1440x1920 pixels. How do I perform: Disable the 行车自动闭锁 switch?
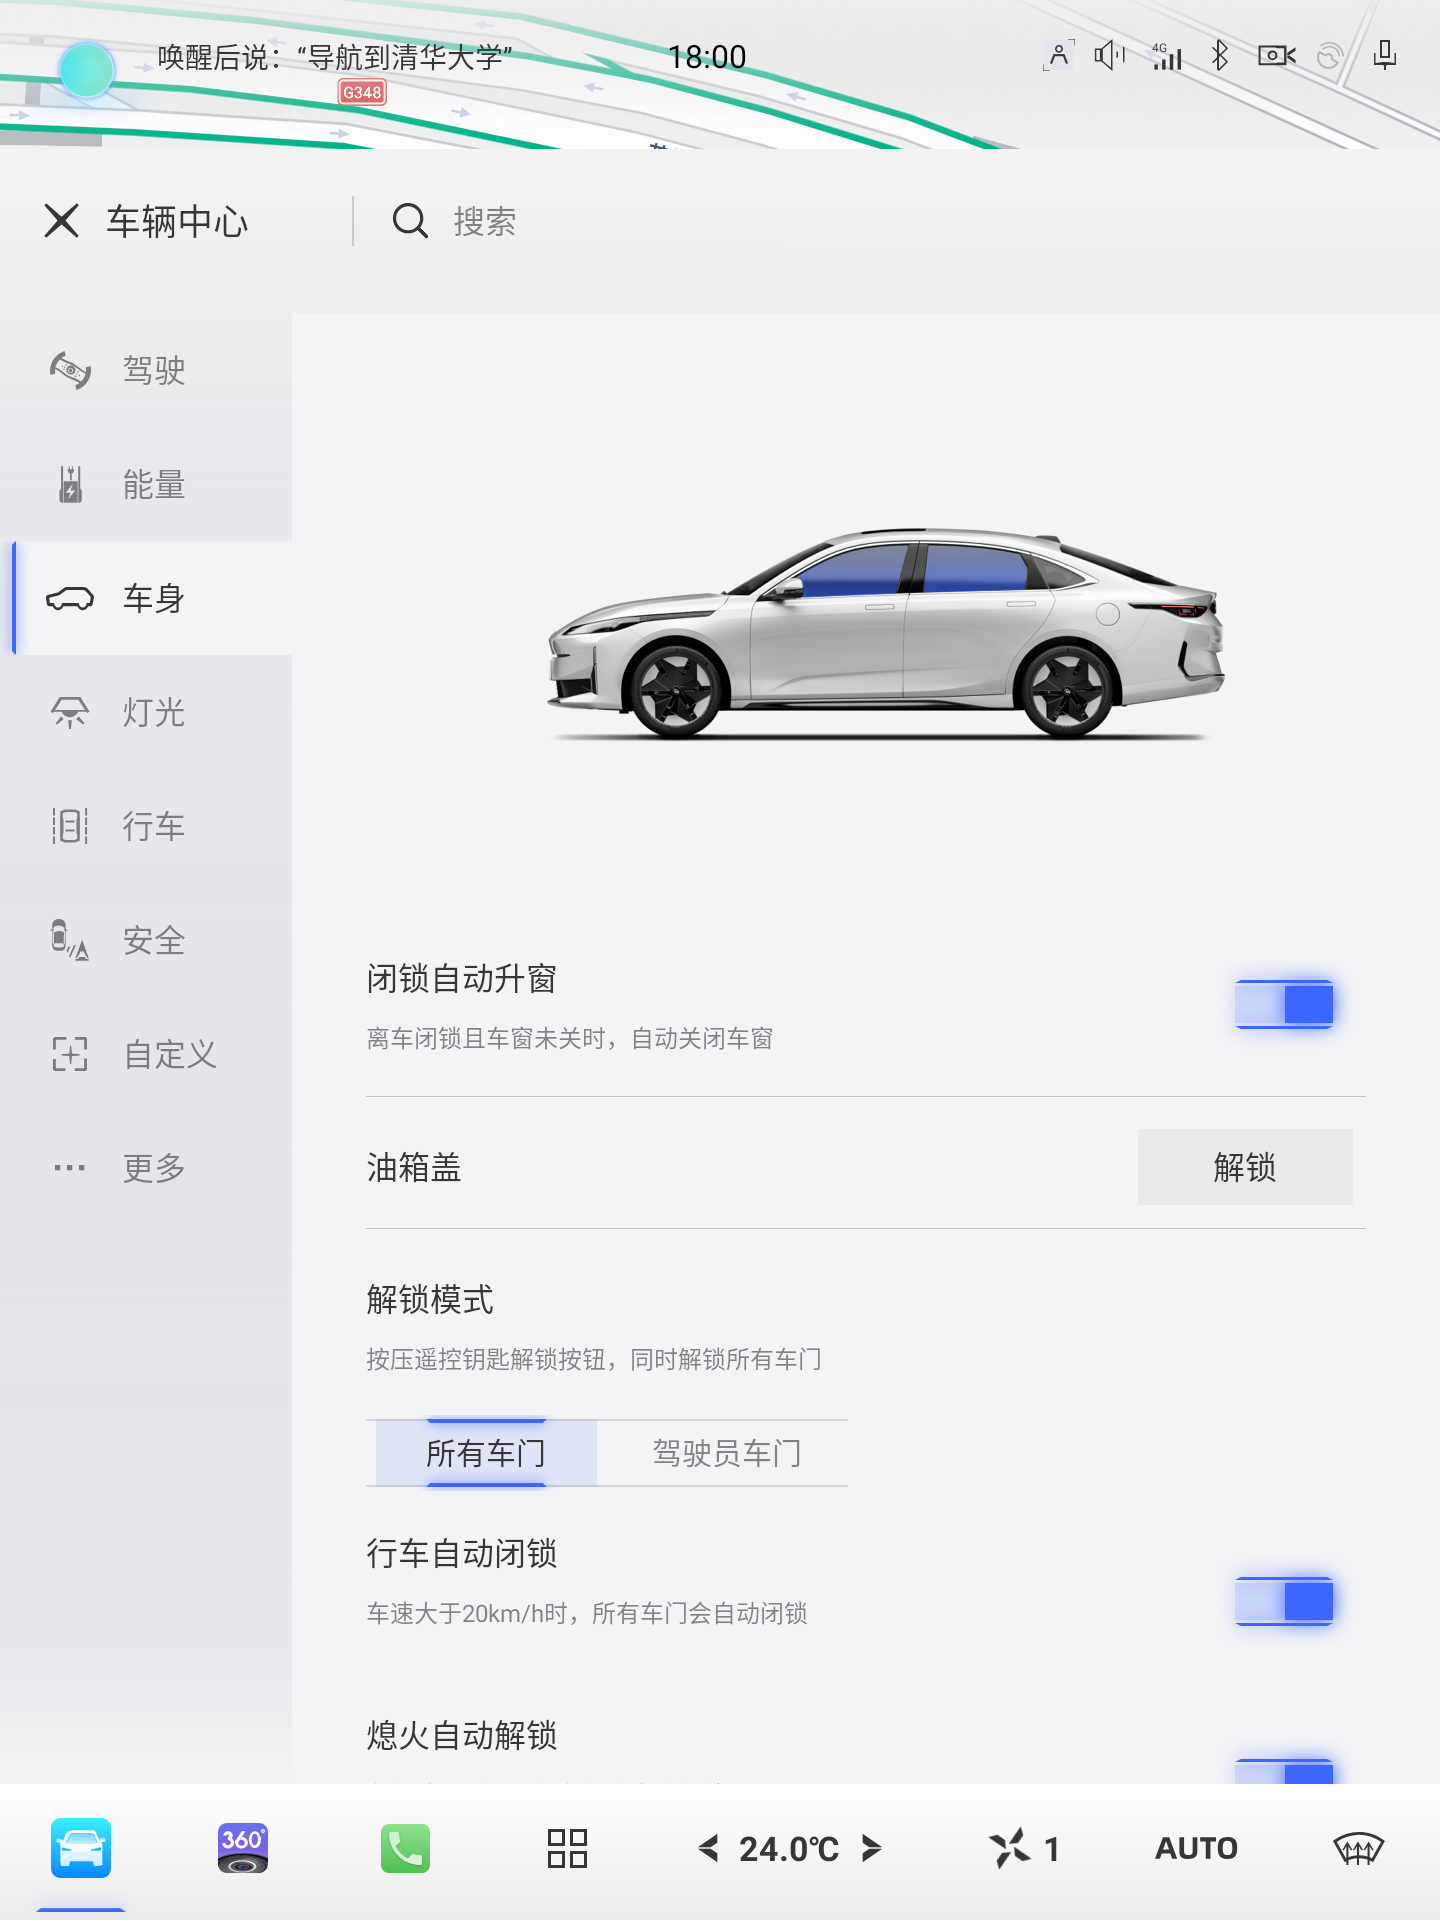click(1284, 1601)
